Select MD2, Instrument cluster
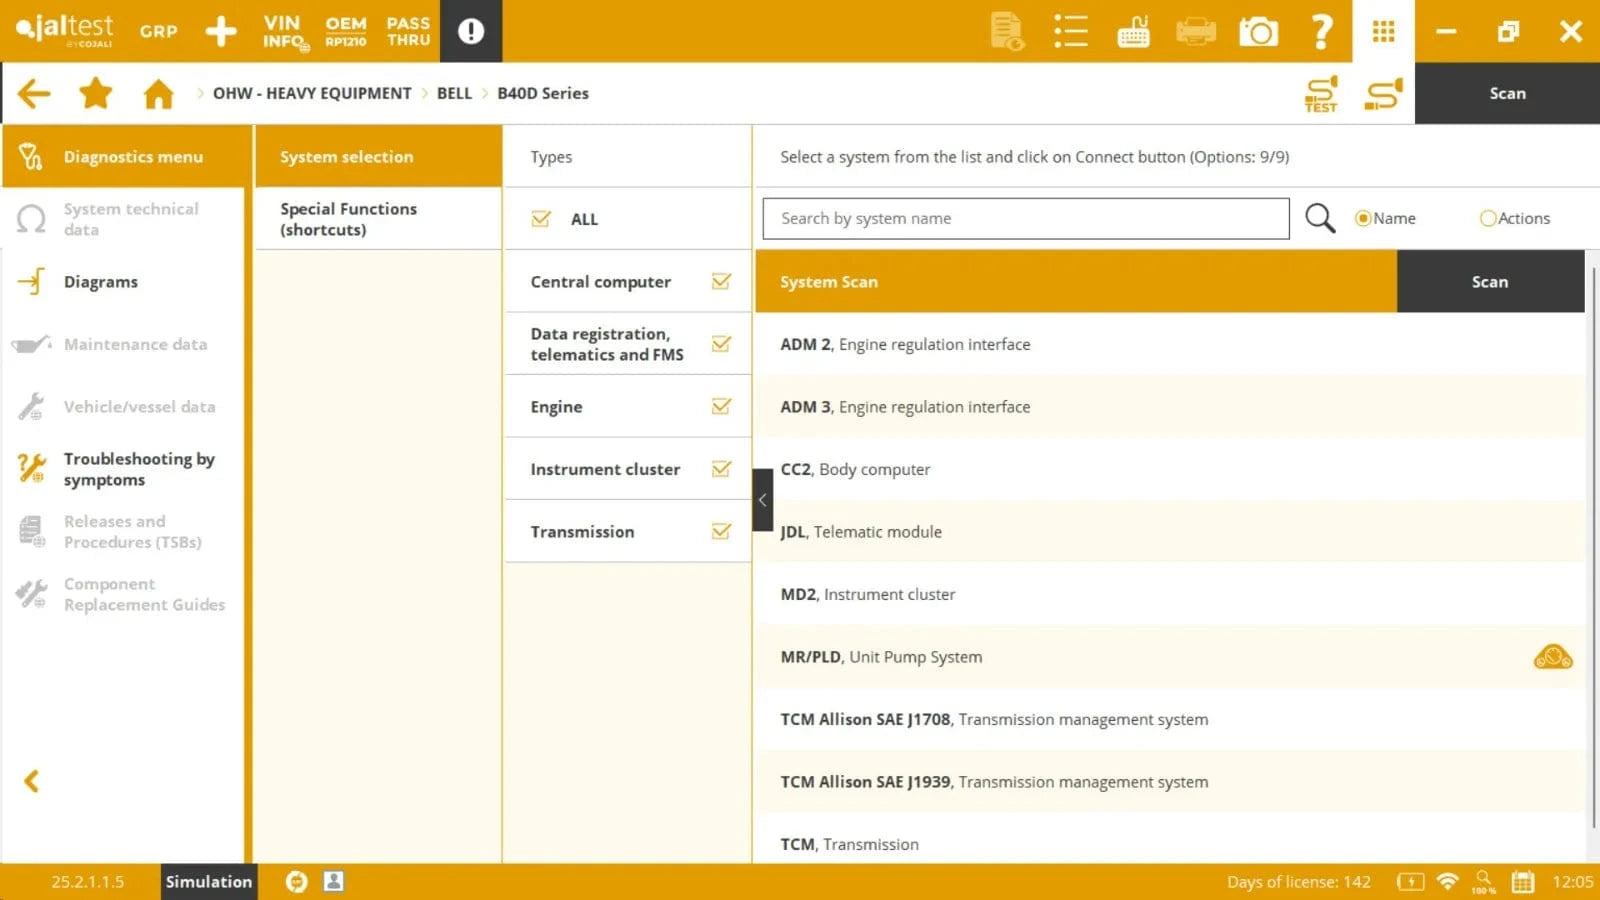The width and height of the screenshot is (1600, 900). 1170,594
